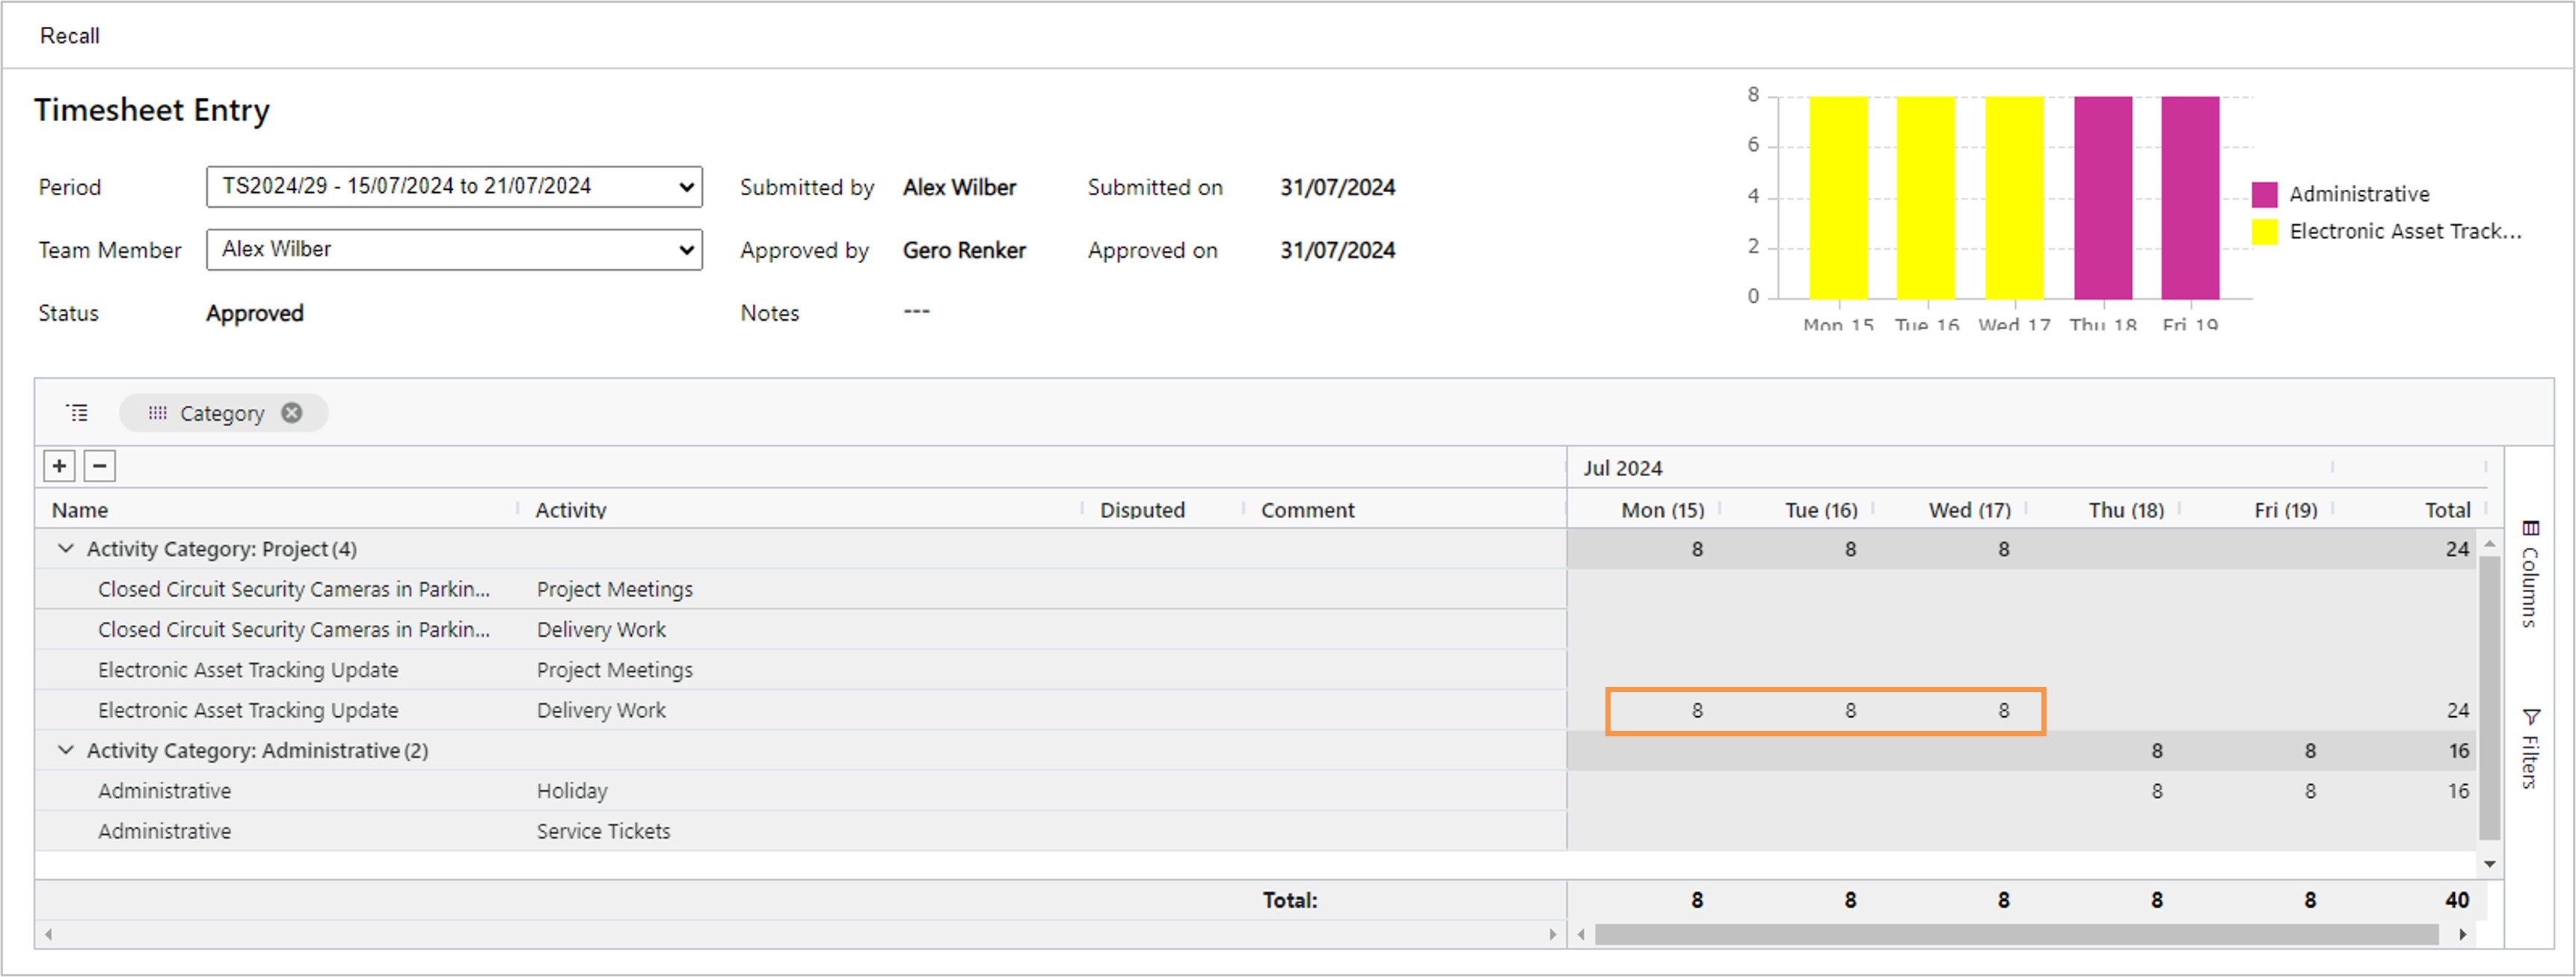Click the Fri (19) column header
The height and width of the screenshot is (977, 2576).
tap(2285, 510)
